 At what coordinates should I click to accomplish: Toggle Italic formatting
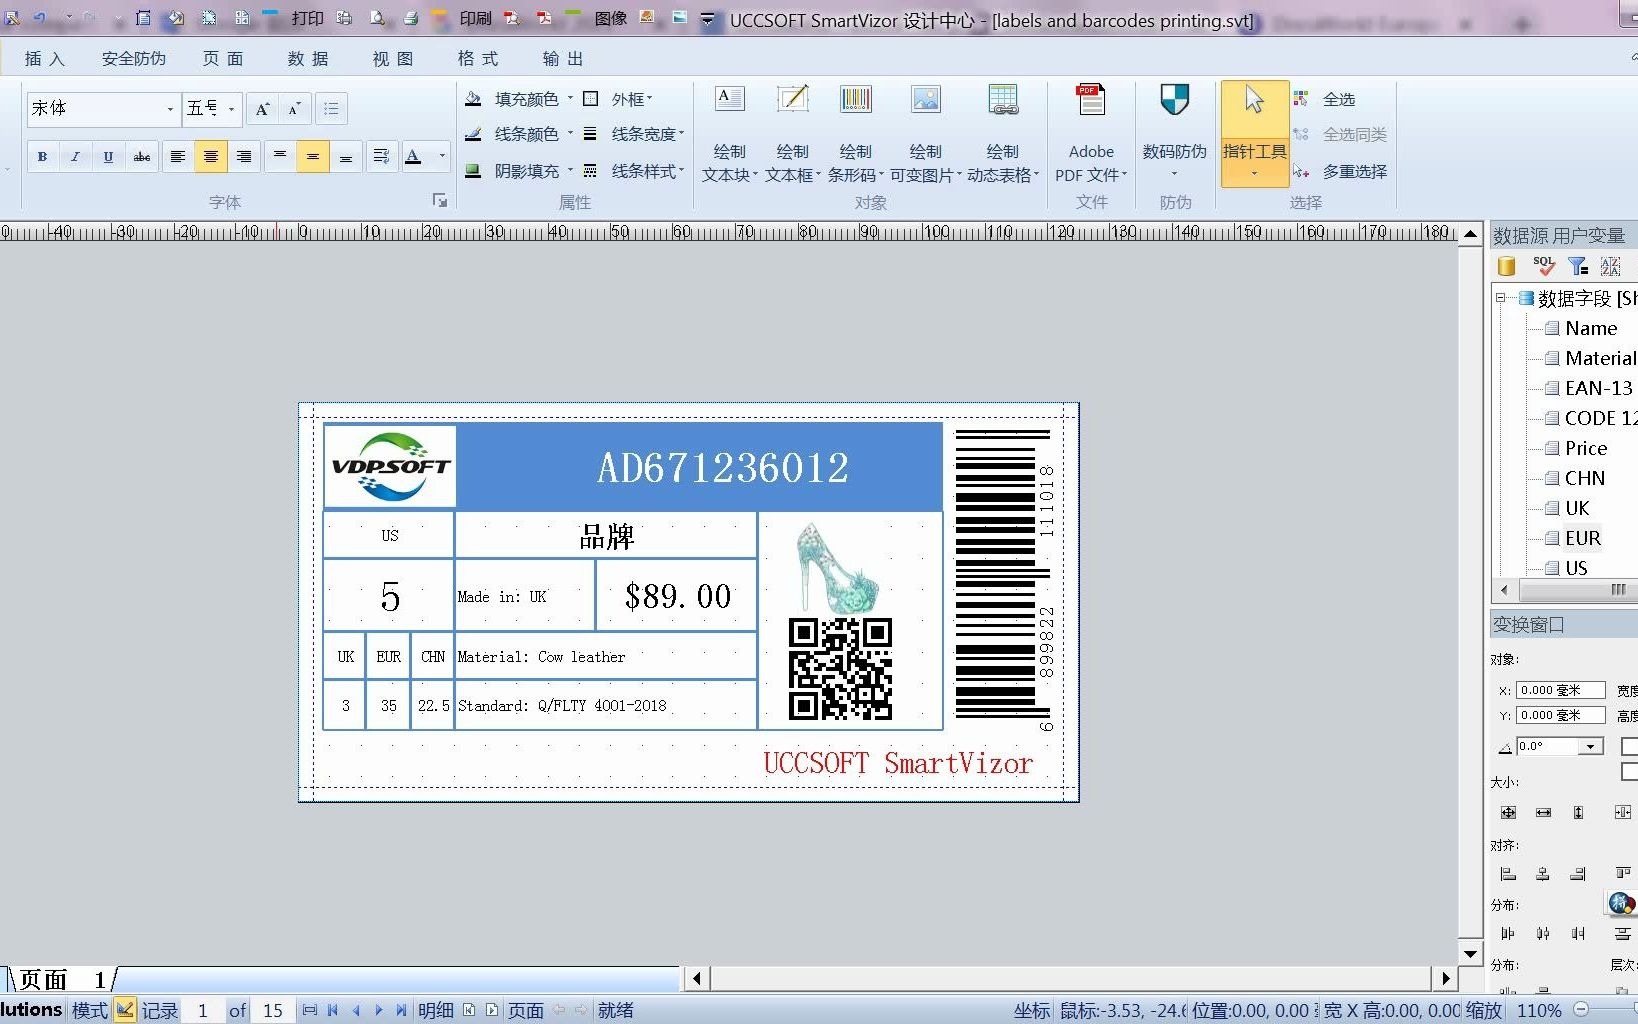point(75,156)
